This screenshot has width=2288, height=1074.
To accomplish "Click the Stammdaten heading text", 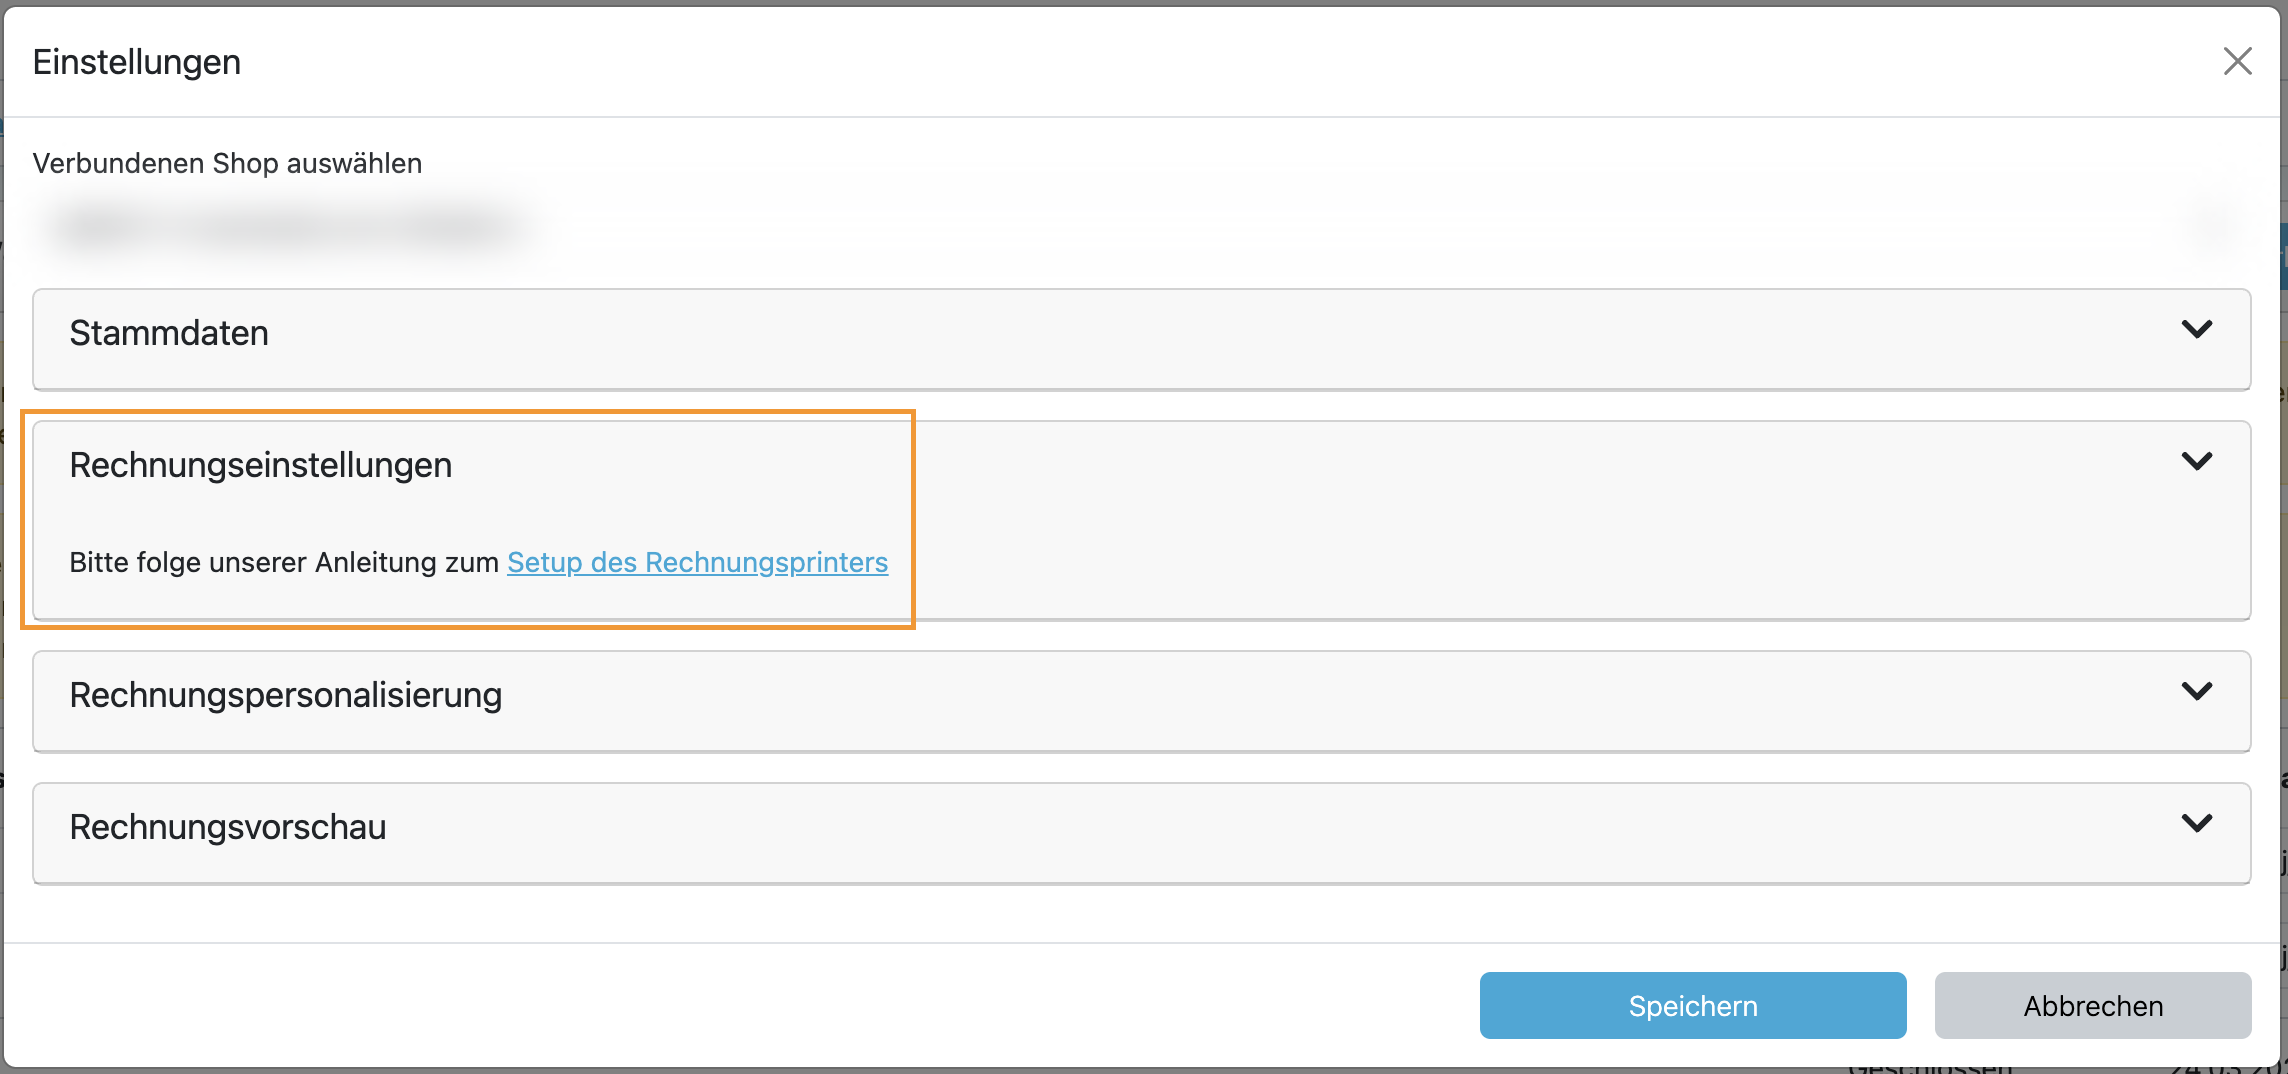I will tap(169, 333).
